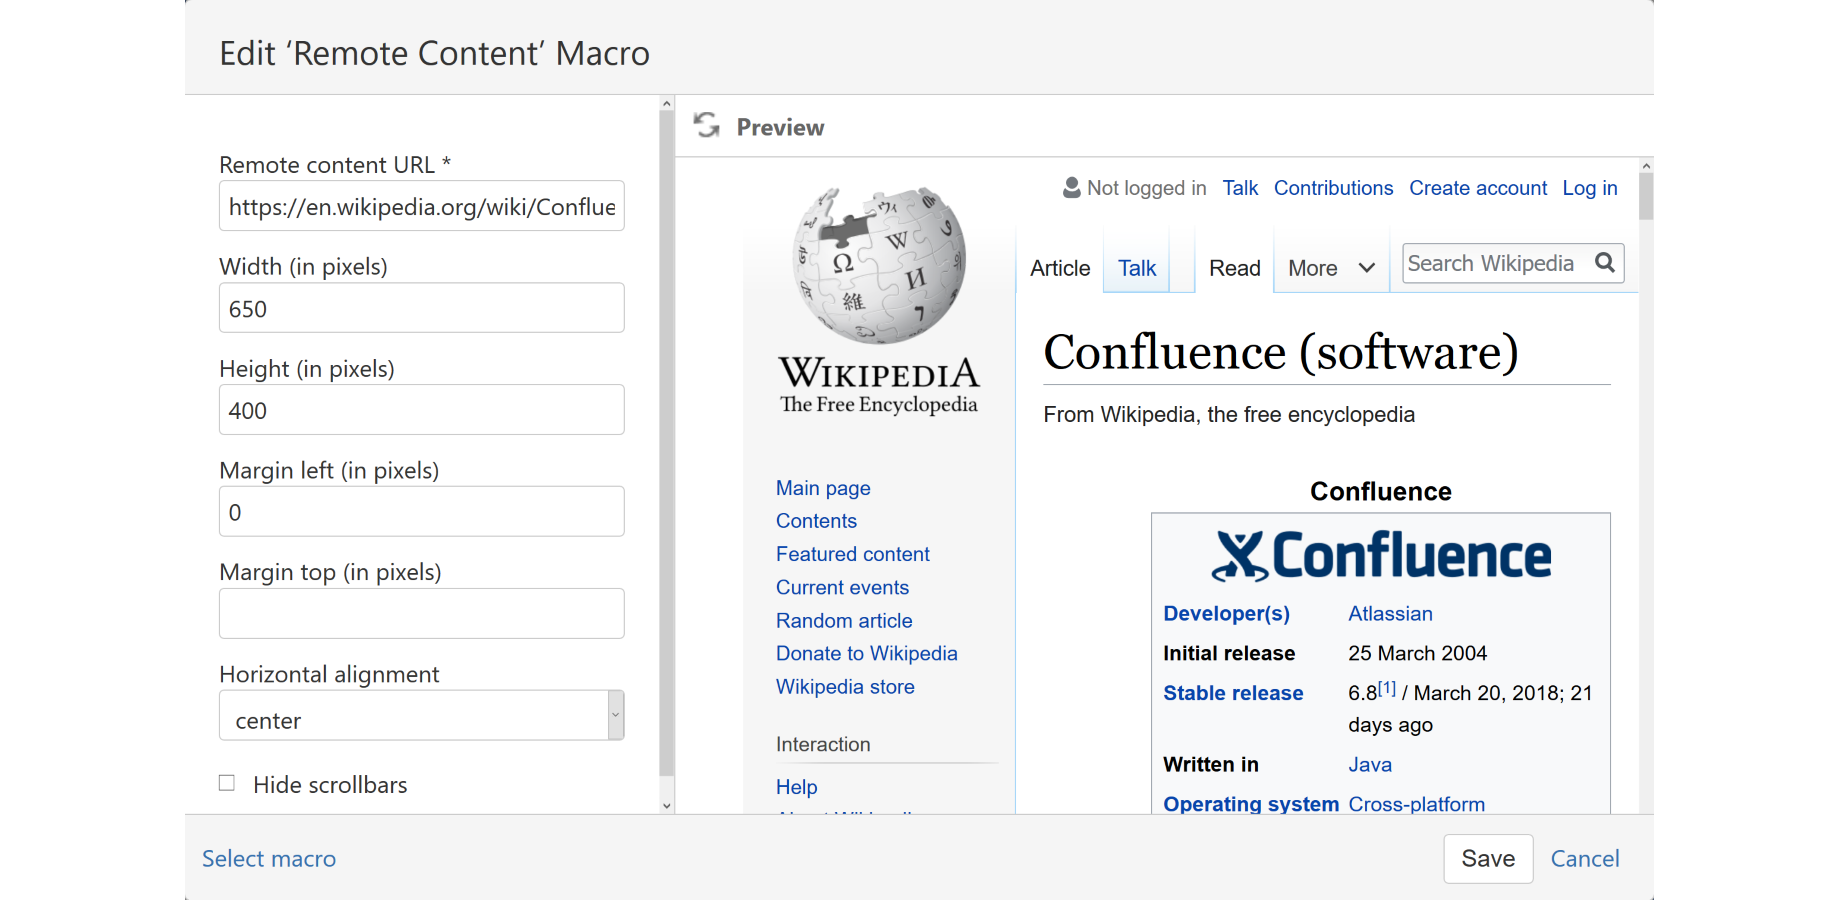
Task: Click the Width in pixels field
Action: point(422,308)
